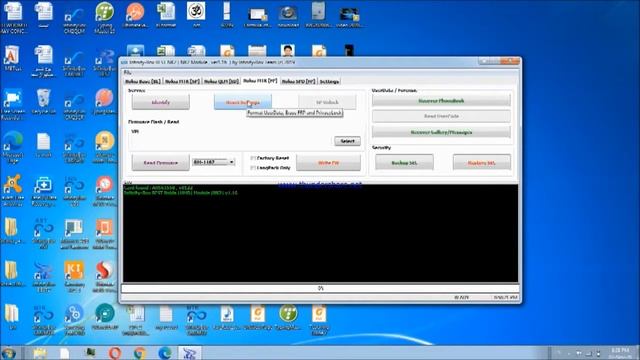Open the Recycle Bin on the desktop
The width and height of the screenshot is (640, 360).
click(43, 101)
